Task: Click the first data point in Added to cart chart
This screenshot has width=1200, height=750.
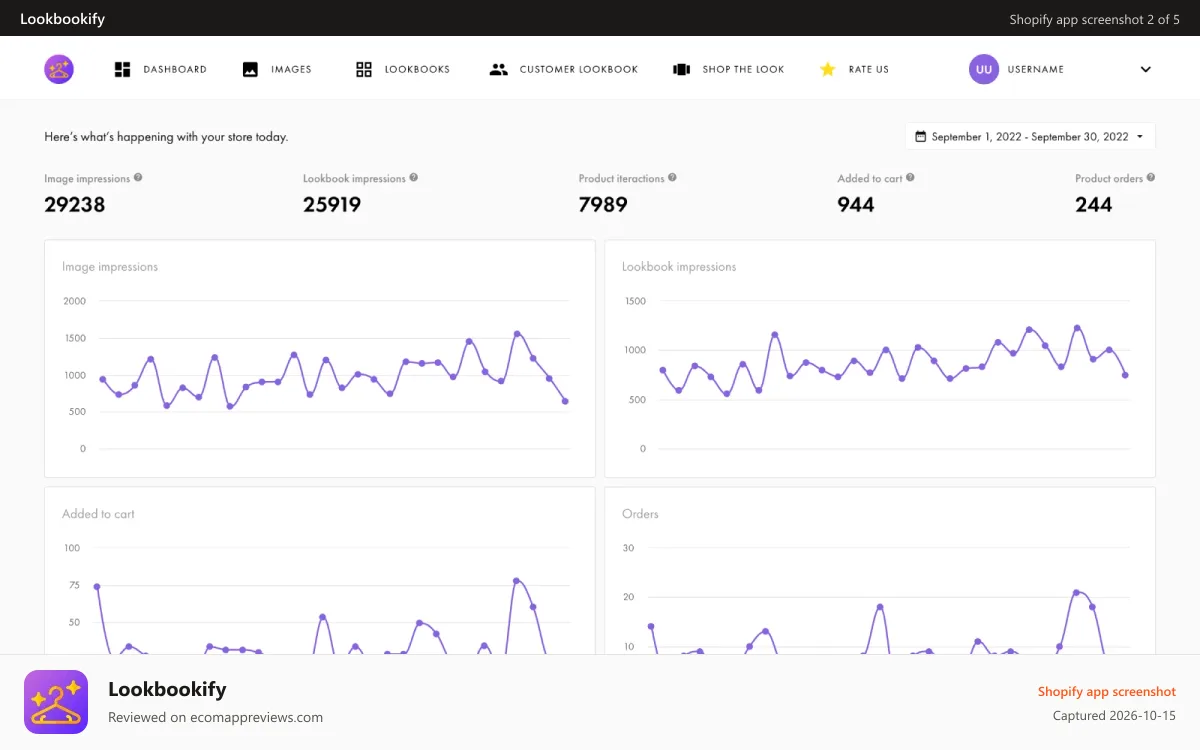Action: tap(97, 587)
